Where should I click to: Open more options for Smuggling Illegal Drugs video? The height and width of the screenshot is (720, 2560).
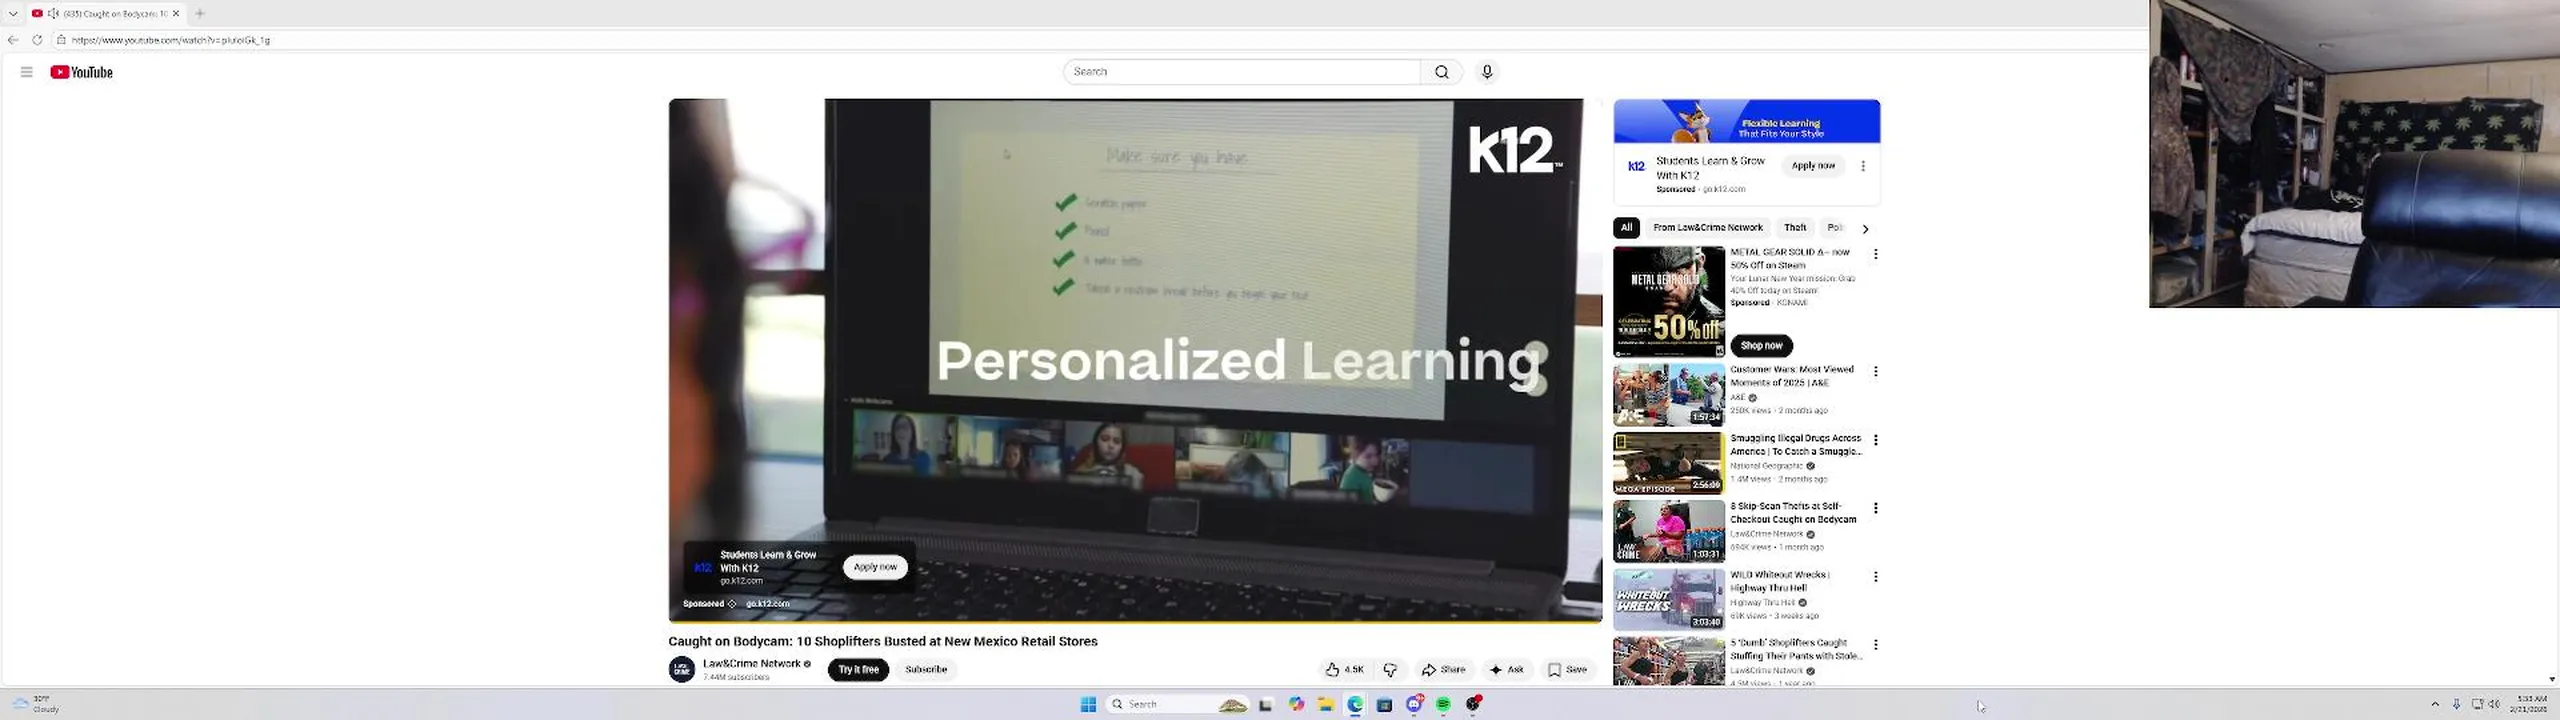click(1876, 440)
